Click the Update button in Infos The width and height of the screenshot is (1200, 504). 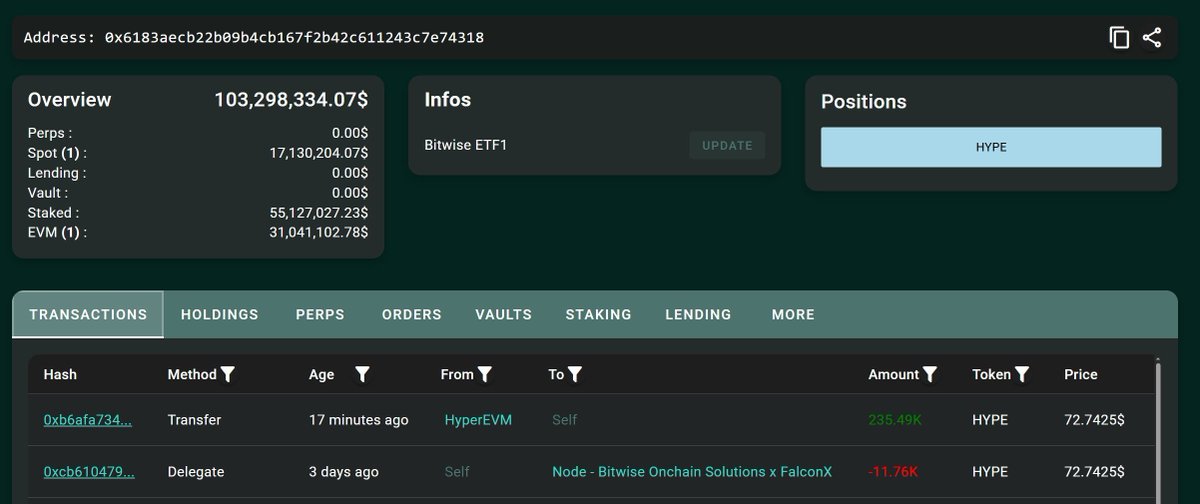[727, 145]
